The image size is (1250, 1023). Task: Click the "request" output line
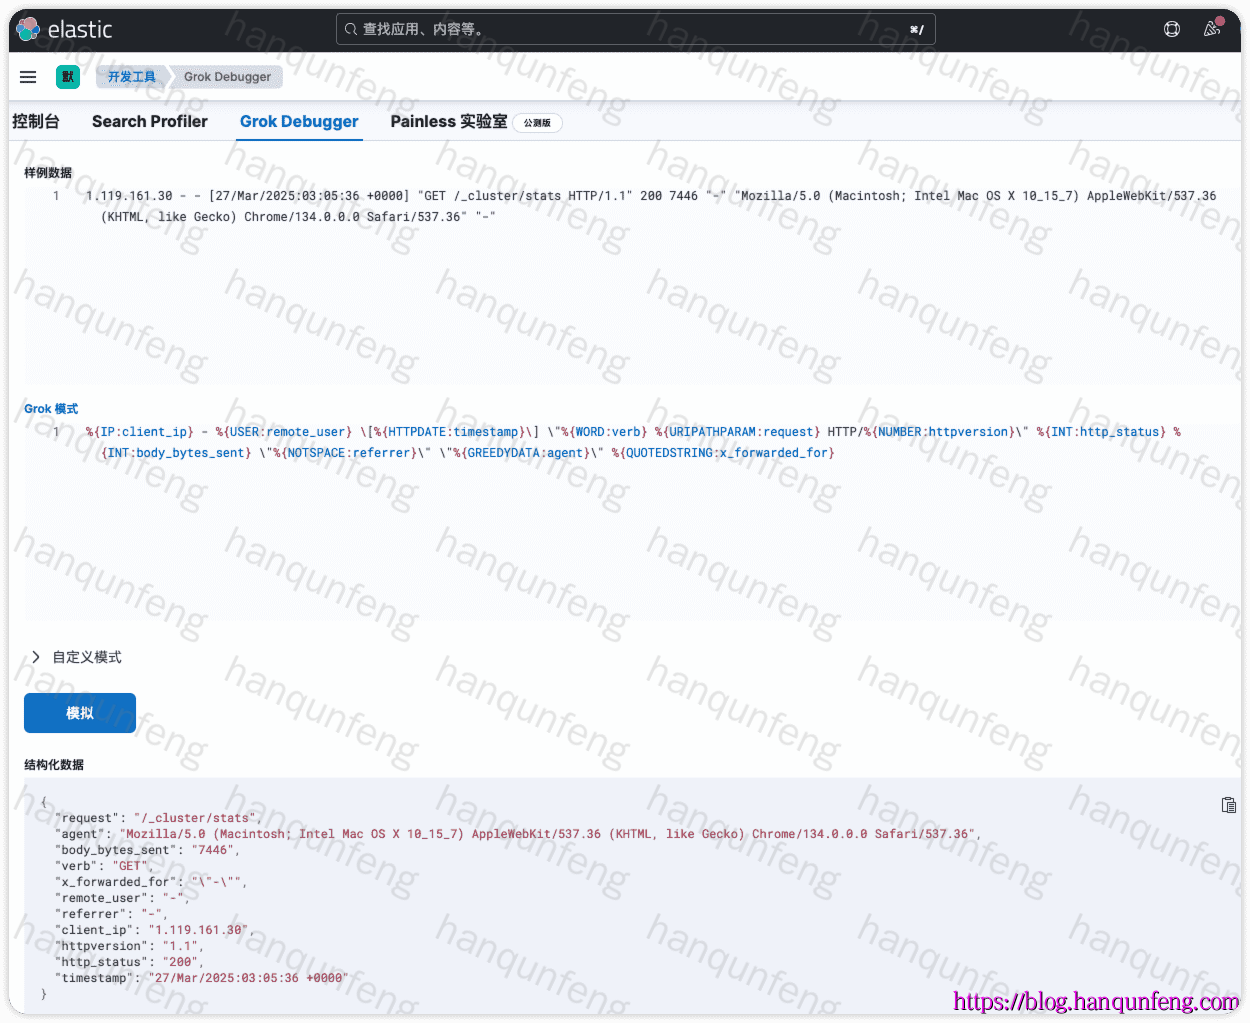pos(158,818)
